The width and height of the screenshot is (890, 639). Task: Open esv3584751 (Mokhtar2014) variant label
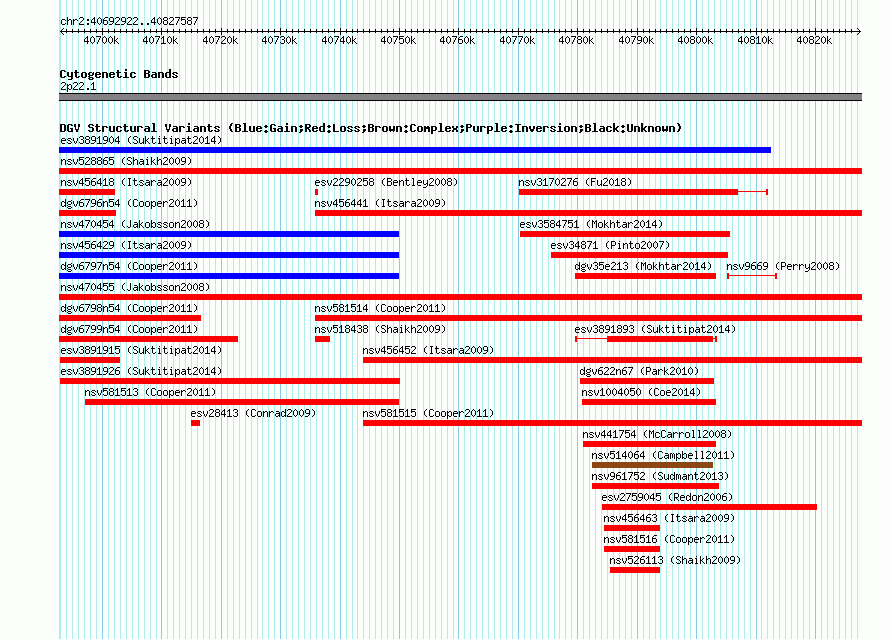click(x=591, y=224)
